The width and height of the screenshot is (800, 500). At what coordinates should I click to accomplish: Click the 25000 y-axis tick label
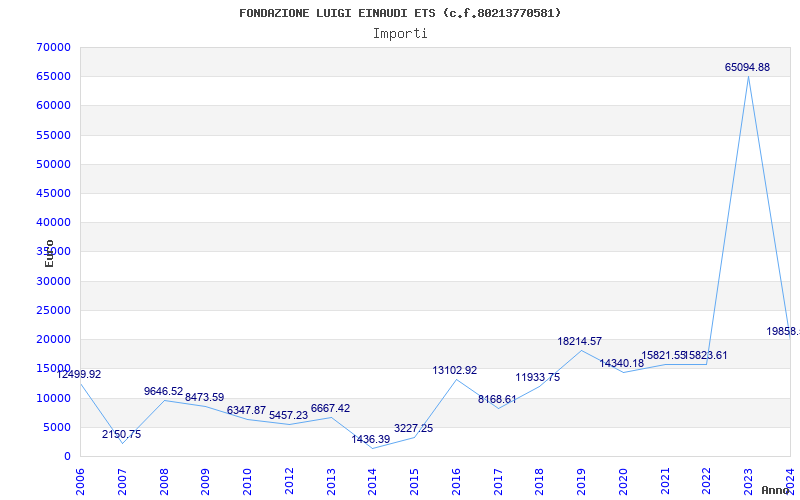point(54,310)
